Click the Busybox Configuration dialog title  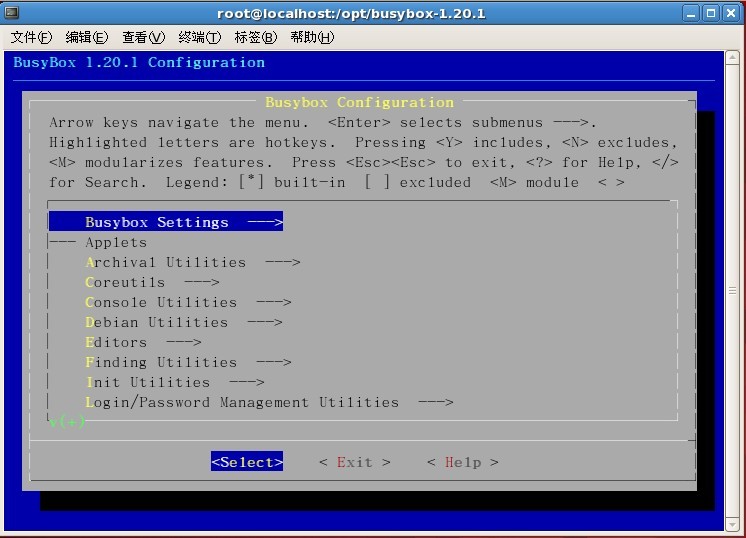(359, 102)
